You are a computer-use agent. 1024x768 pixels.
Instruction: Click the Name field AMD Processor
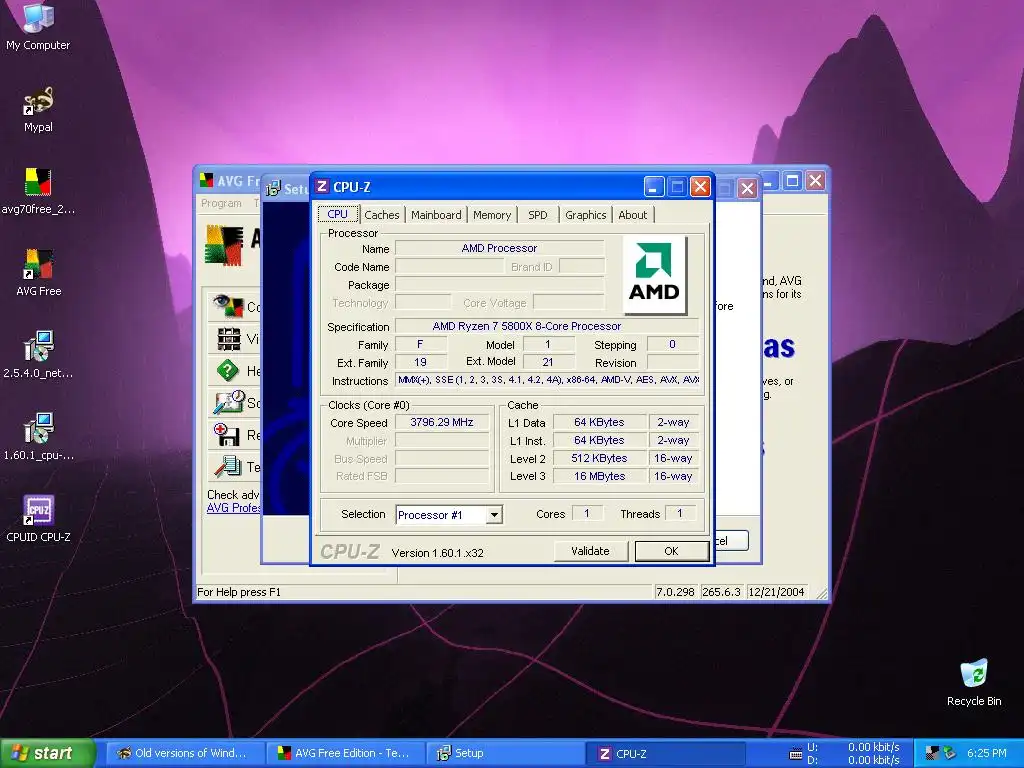[499, 248]
